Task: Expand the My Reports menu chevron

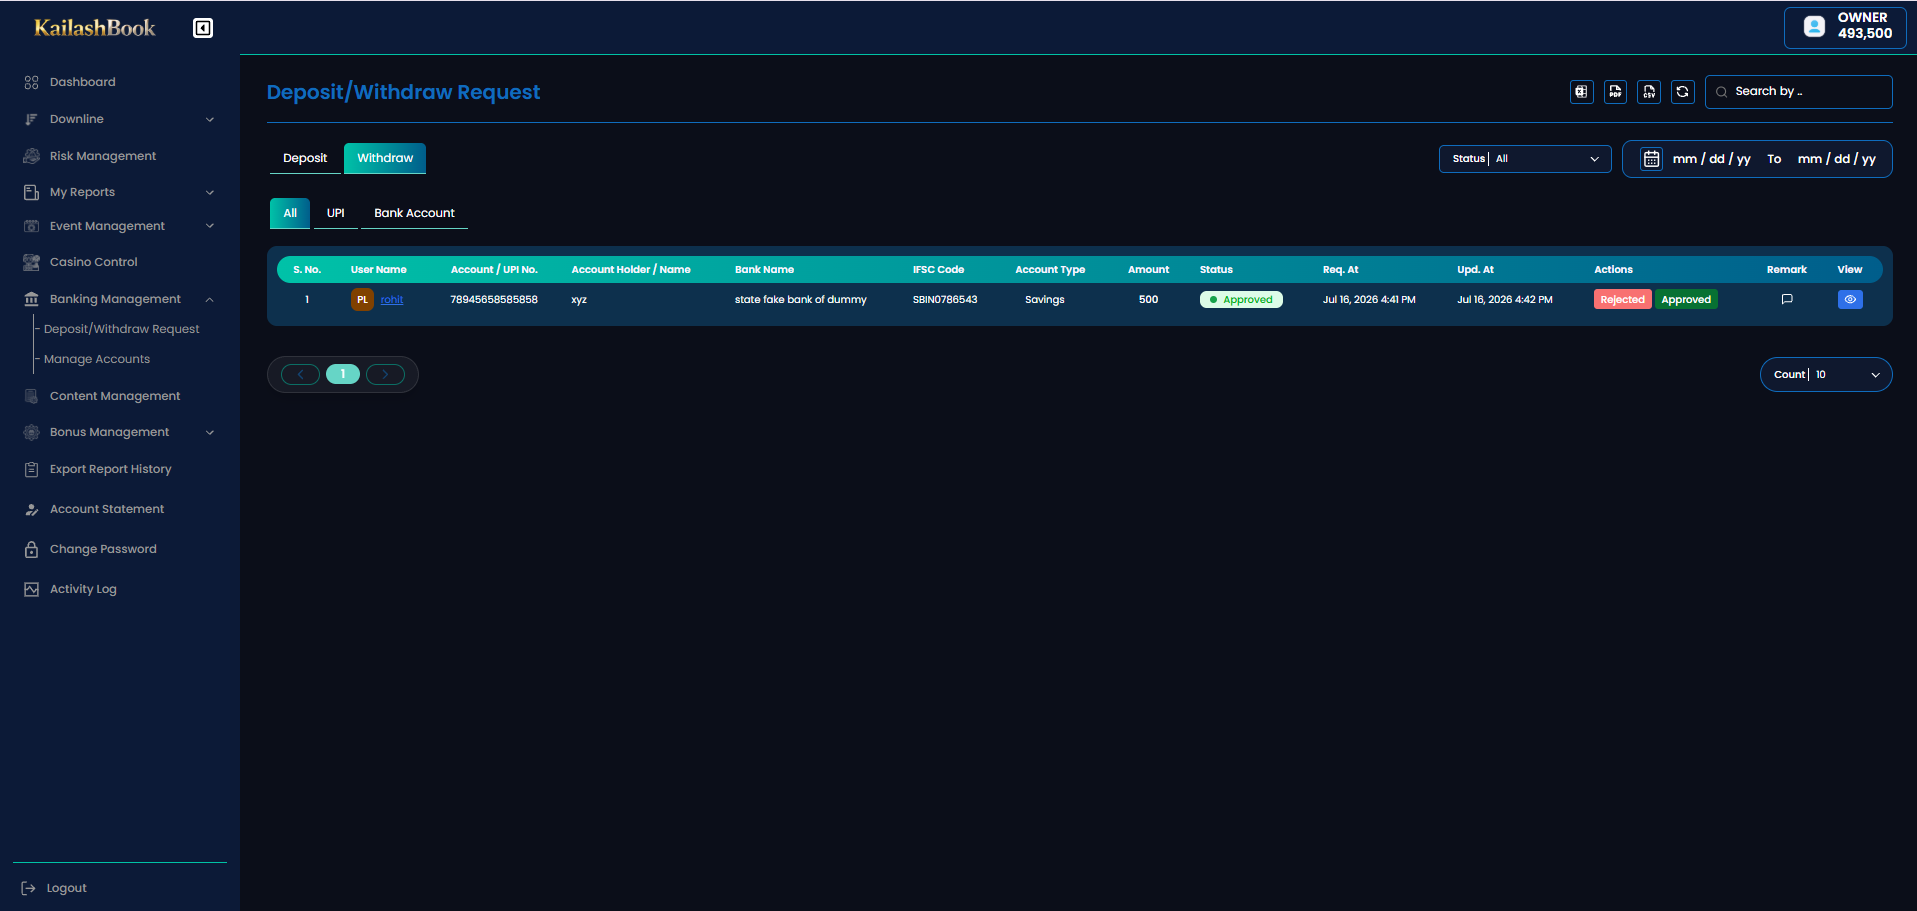Action: 210,192
